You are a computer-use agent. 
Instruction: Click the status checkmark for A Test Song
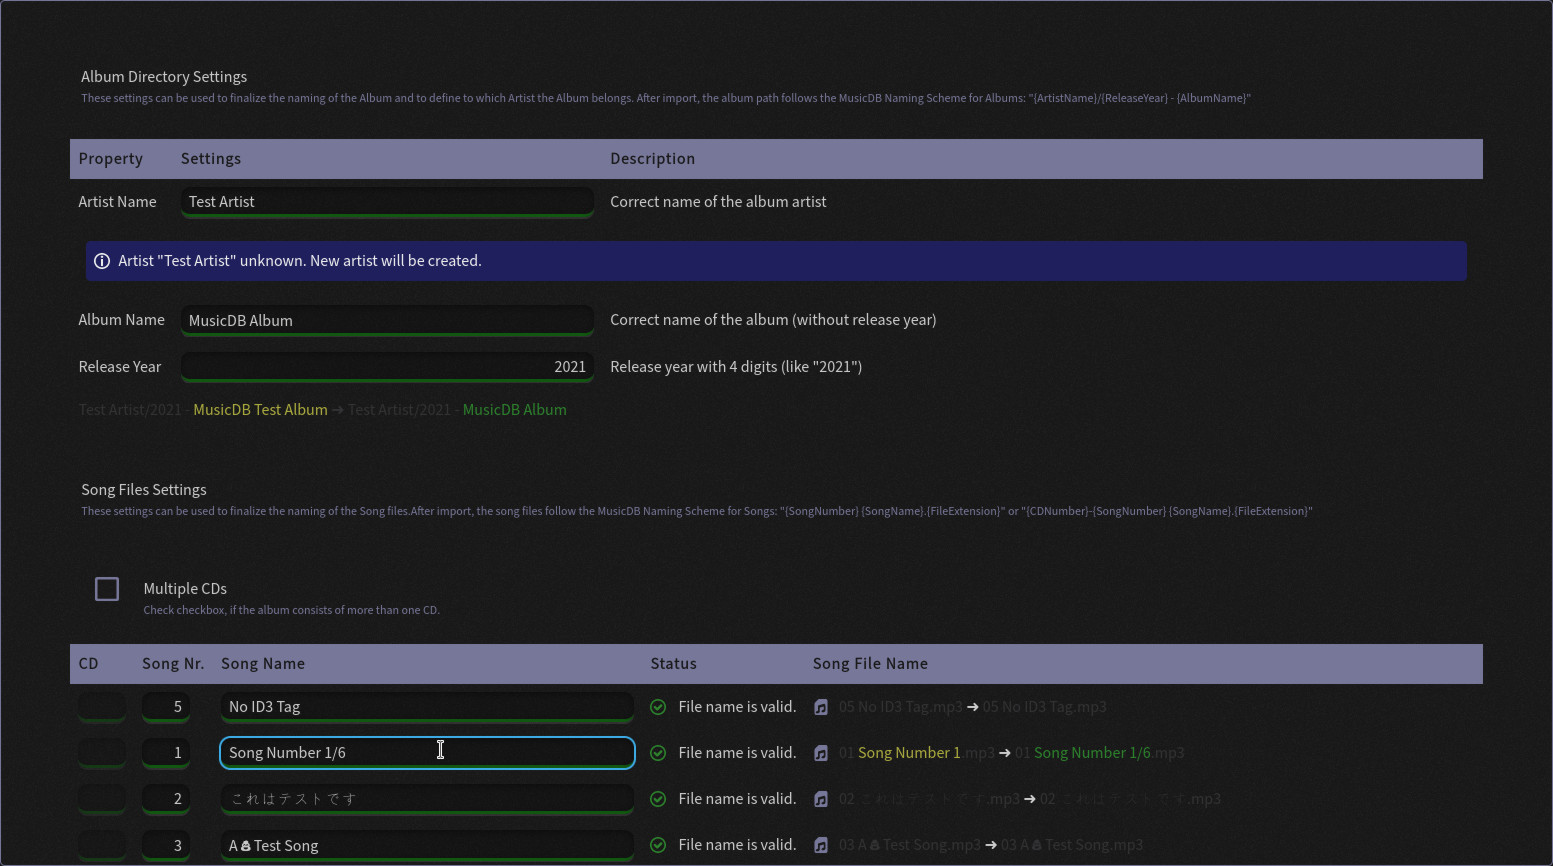pos(658,845)
